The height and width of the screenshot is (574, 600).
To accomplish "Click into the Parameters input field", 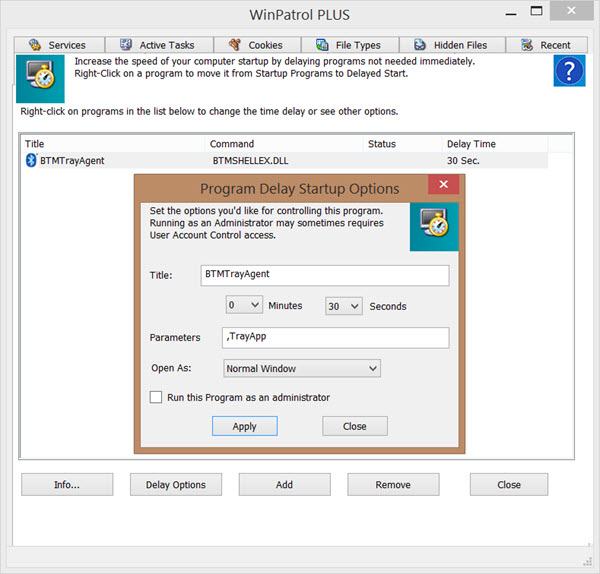I will (x=336, y=338).
